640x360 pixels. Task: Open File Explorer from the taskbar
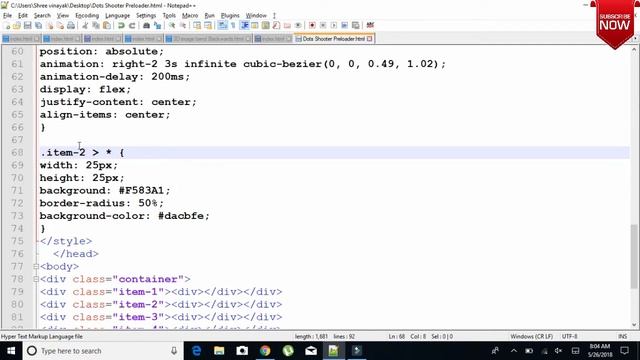point(219,351)
